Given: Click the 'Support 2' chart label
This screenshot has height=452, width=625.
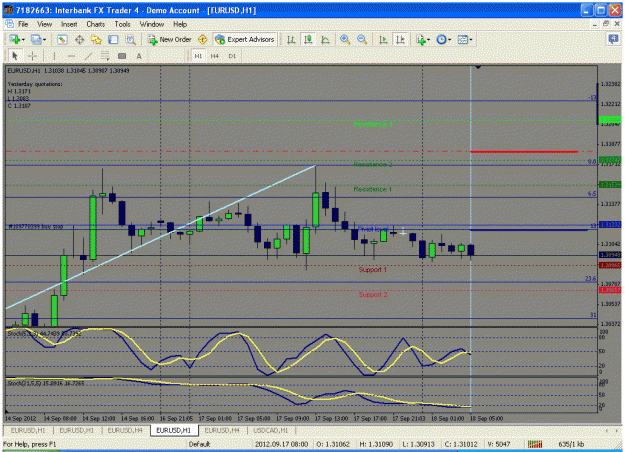Looking at the screenshot, I should coord(373,295).
